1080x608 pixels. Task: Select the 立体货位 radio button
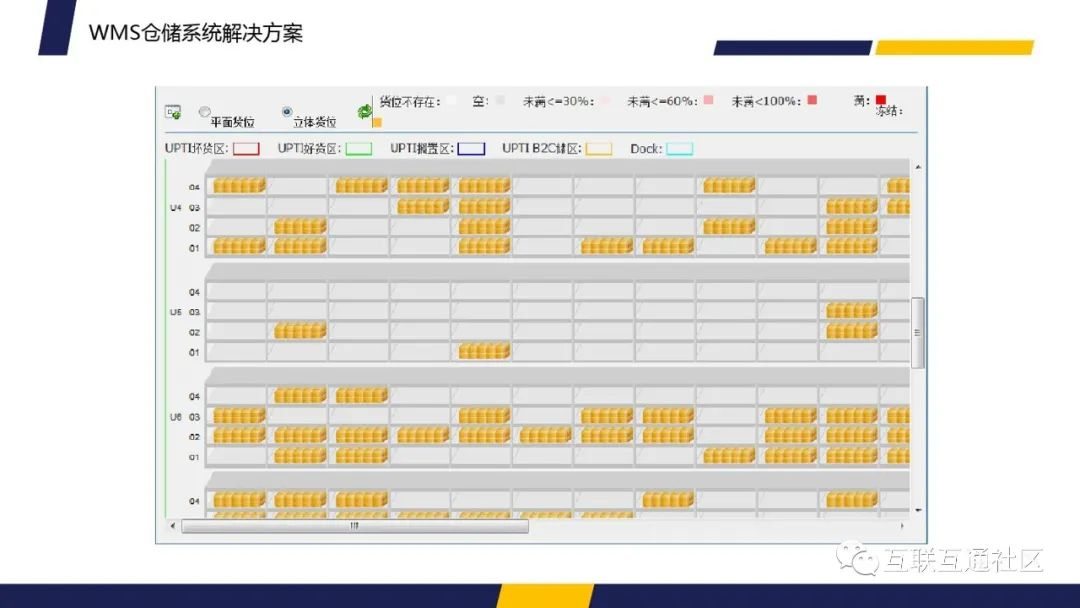click(287, 111)
